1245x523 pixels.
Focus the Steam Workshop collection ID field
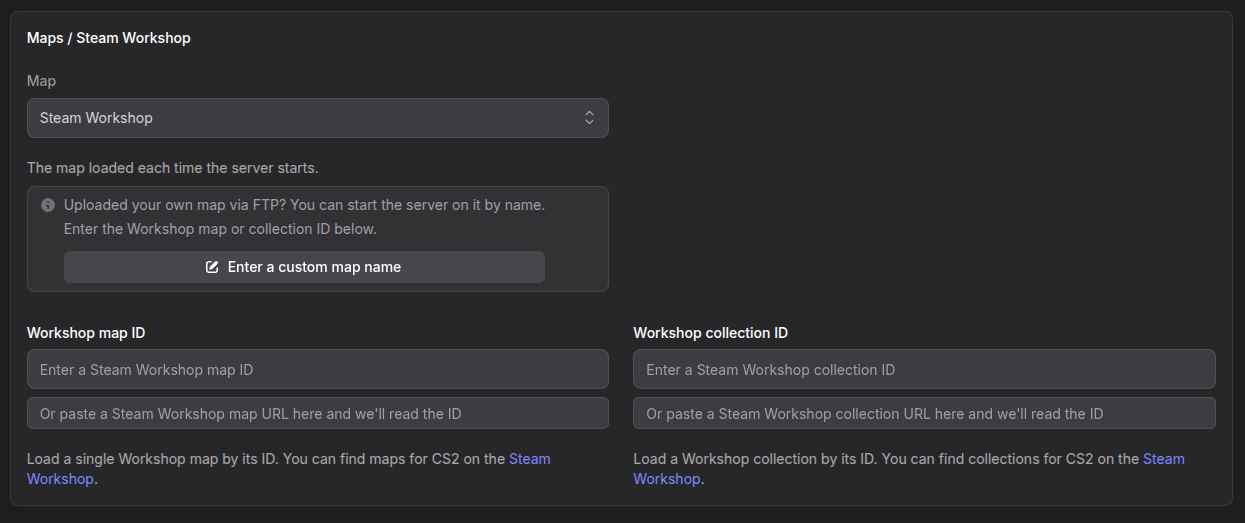point(924,369)
